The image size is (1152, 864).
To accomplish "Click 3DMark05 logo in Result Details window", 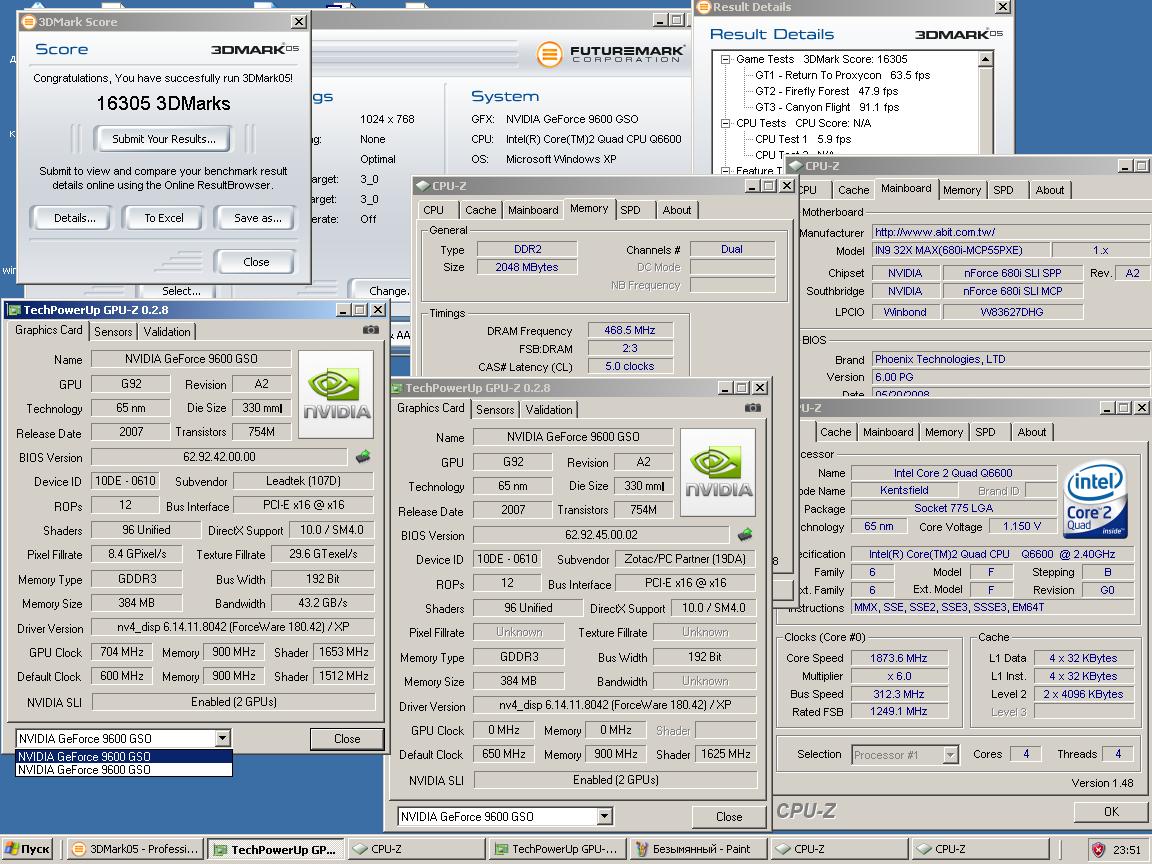I will click(x=959, y=34).
